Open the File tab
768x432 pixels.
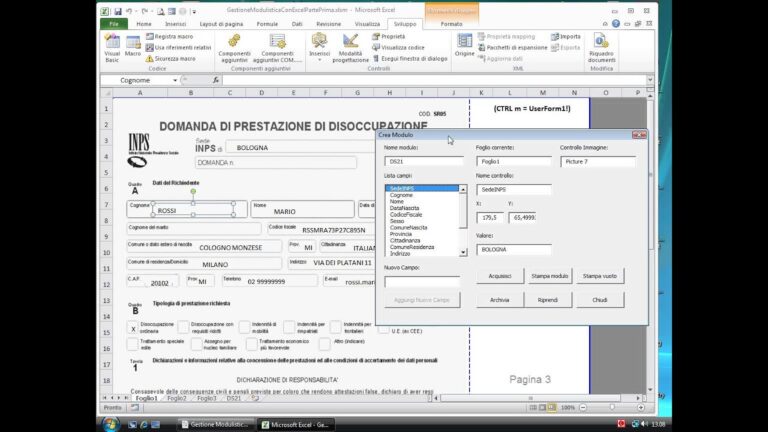(114, 24)
